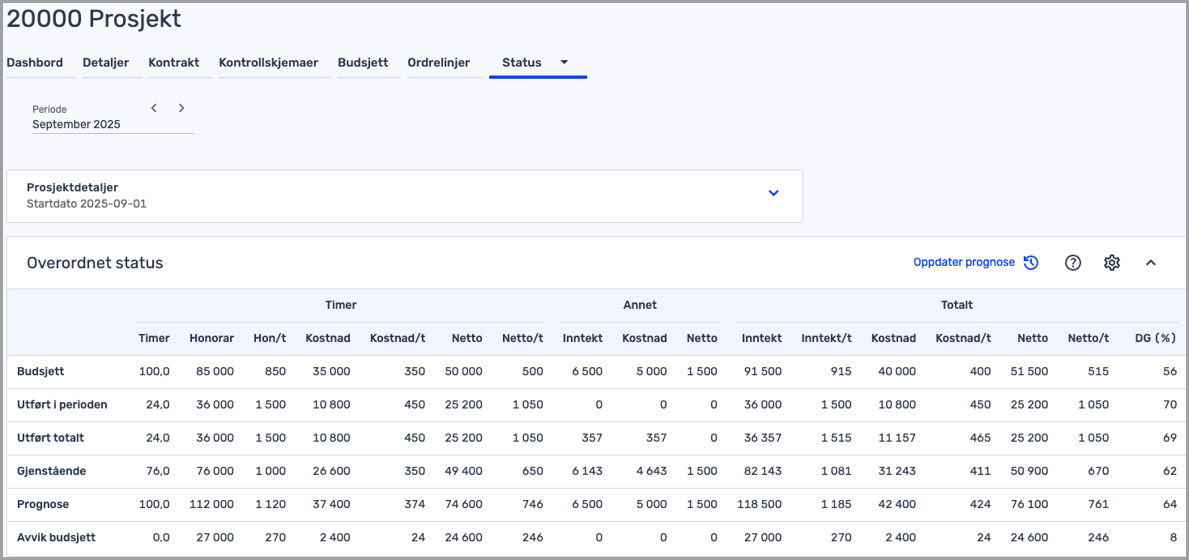Click the Honorar column header
The width and height of the screenshot is (1189, 560).
(x=211, y=338)
